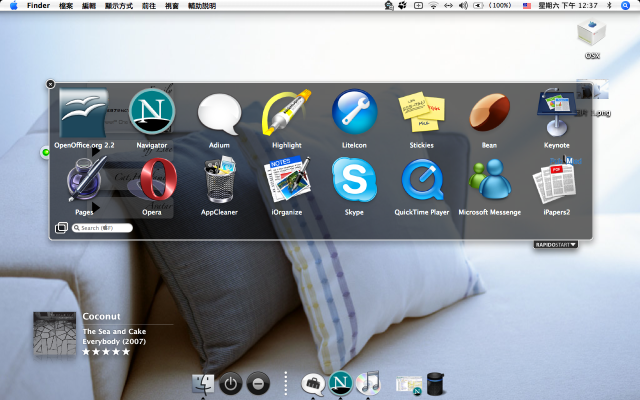Open the Apple menu
Screen dimensions: 640x400
13,6
